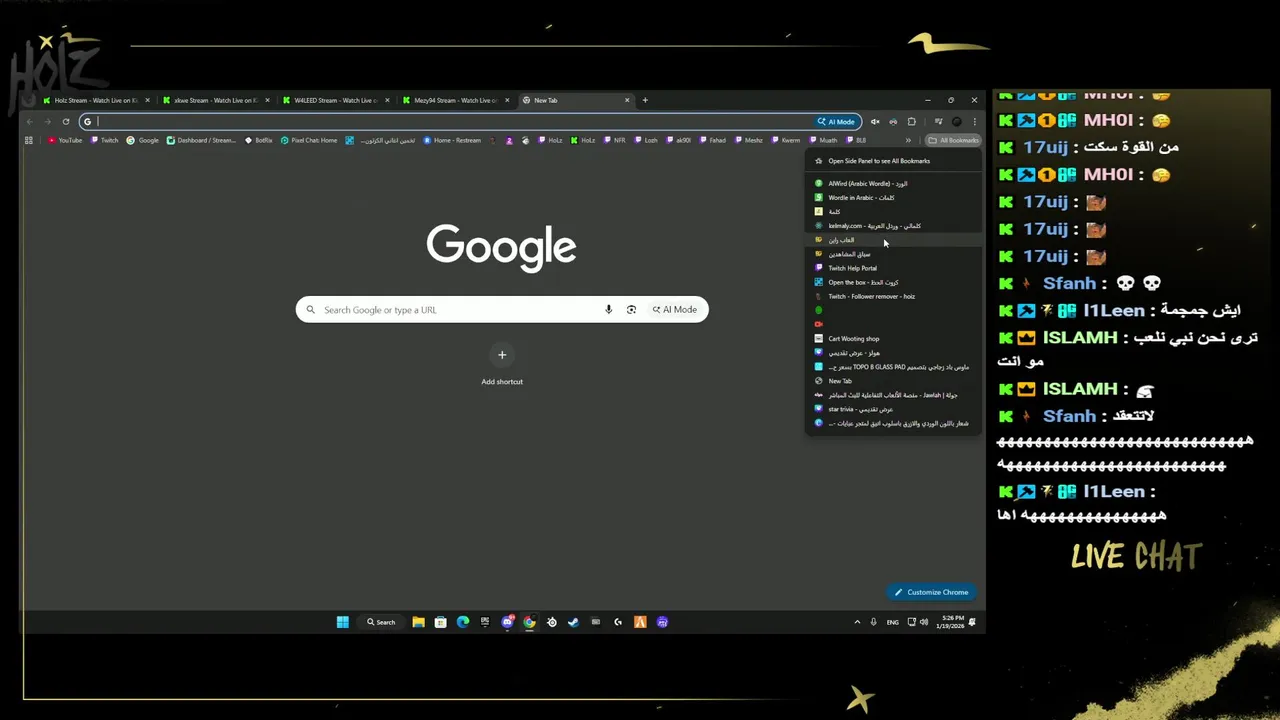Open Discord from the taskbar
This screenshot has width=1280, height=720.
pos(507,622)
